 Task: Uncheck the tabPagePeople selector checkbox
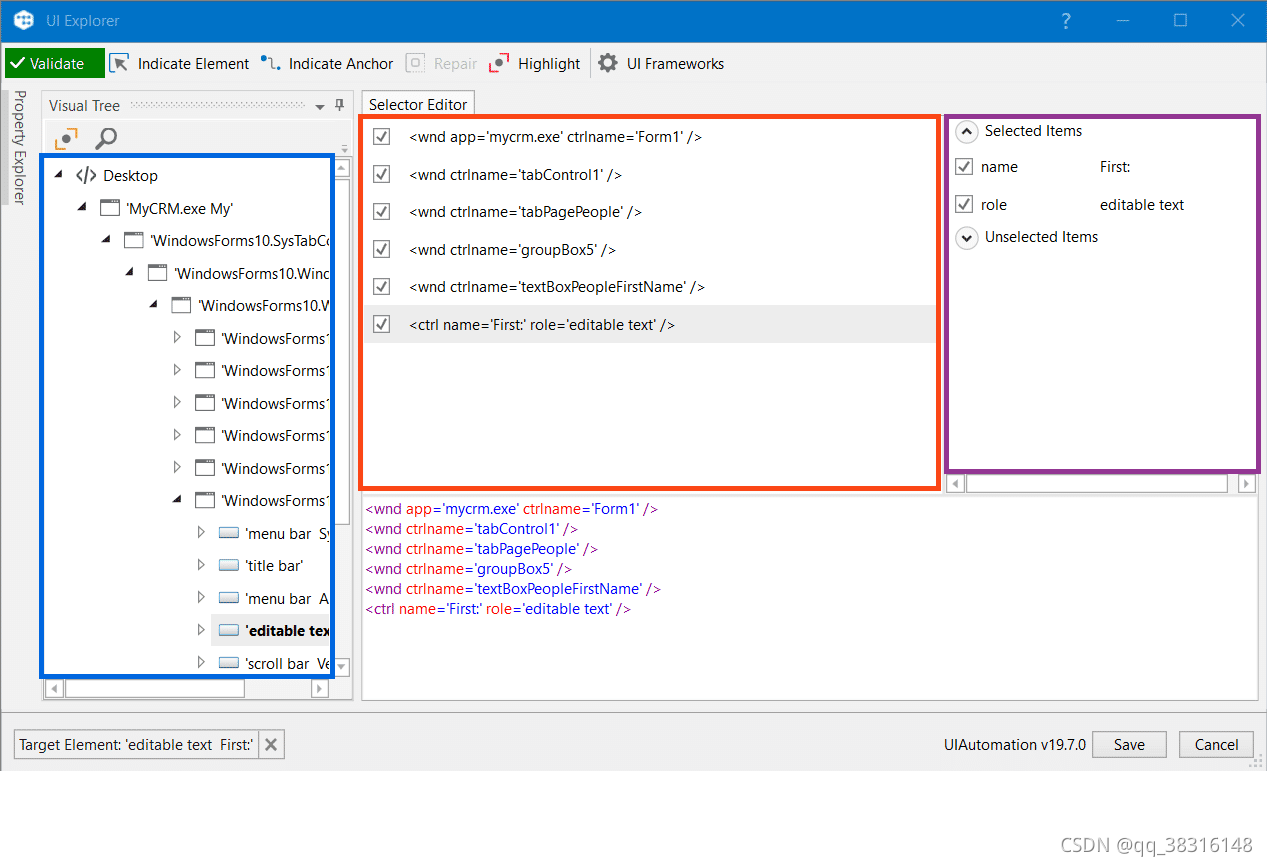[x=381, y=212]
